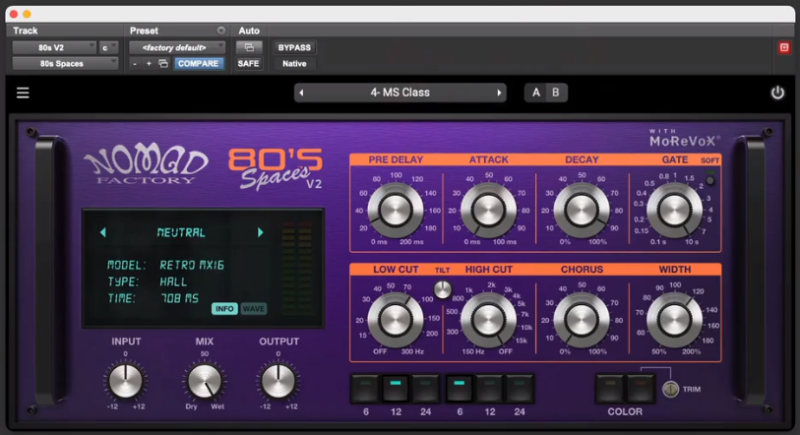Click the COMPARE button
Image resolution: width=800 pixels, height=435 pixels.
click(x=199, y=63)
